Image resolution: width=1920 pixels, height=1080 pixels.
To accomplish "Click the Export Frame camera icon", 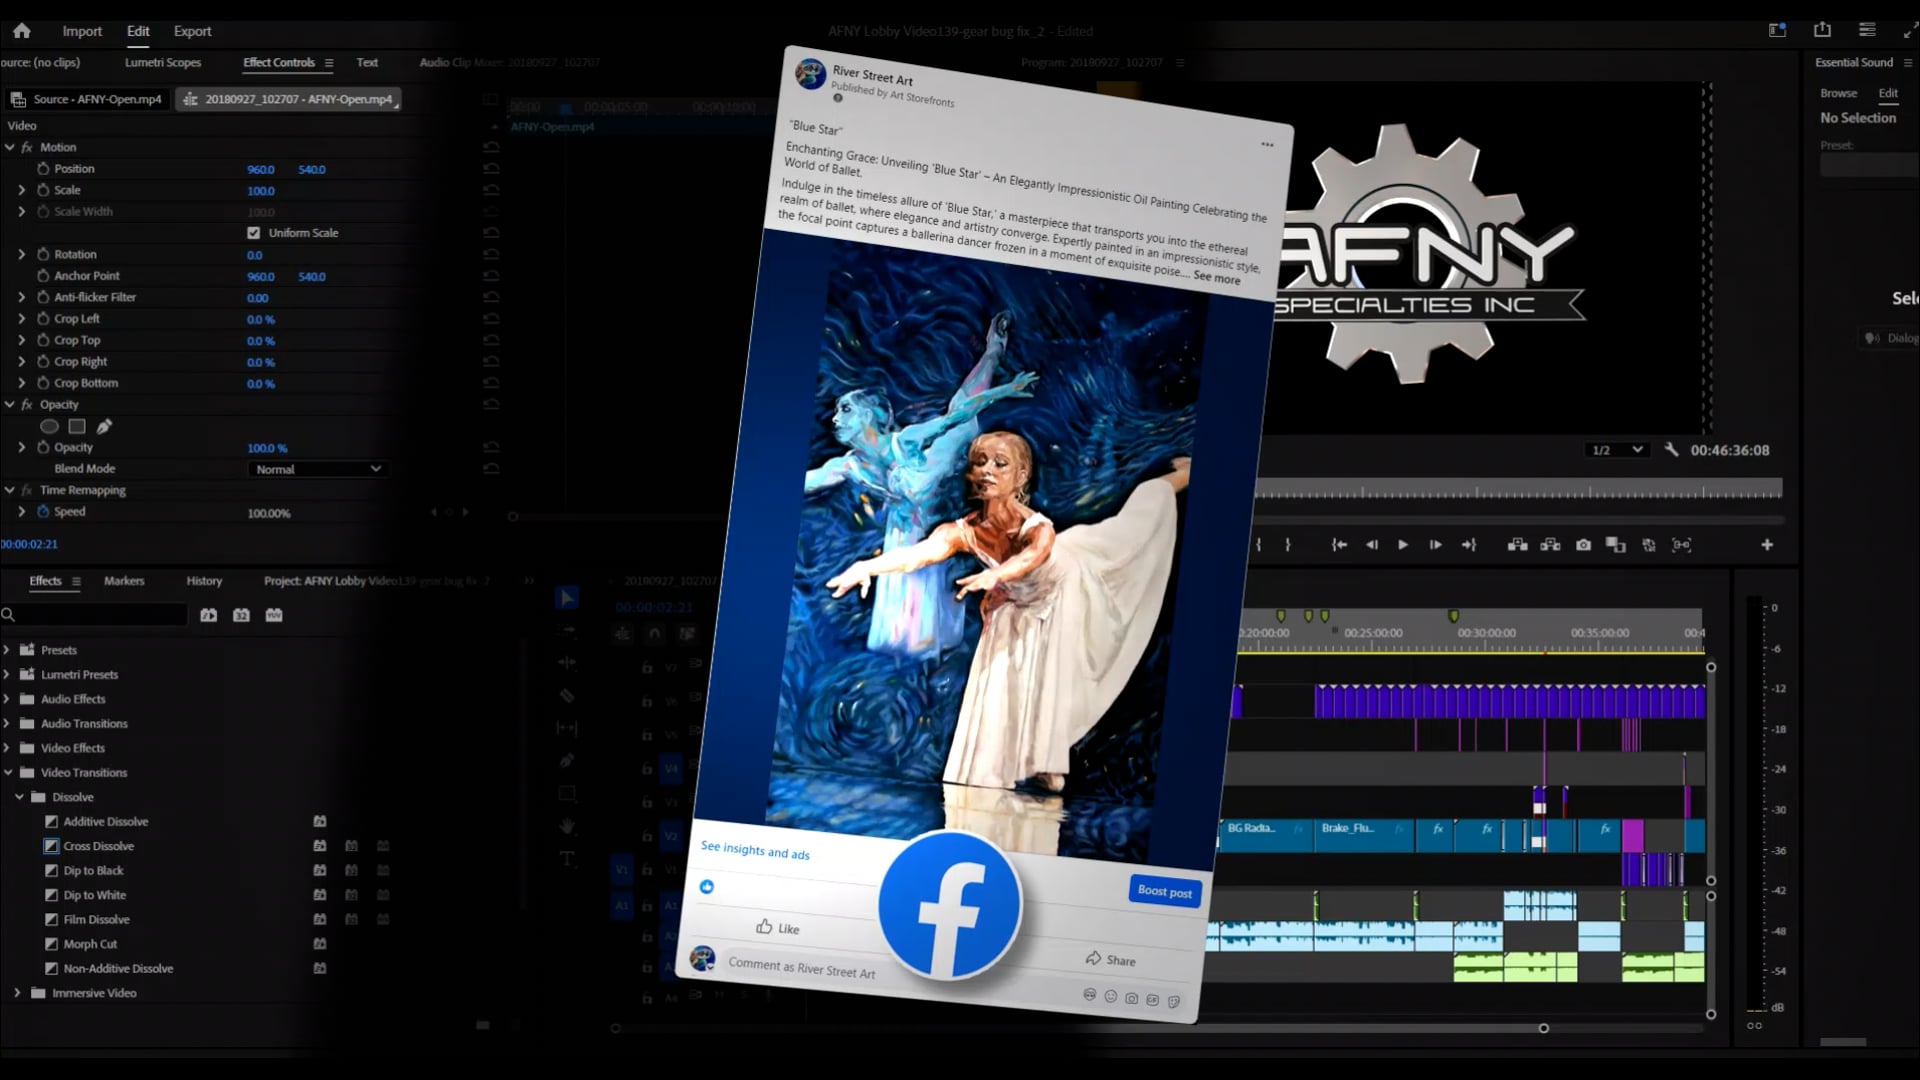I will [1583, 545].
